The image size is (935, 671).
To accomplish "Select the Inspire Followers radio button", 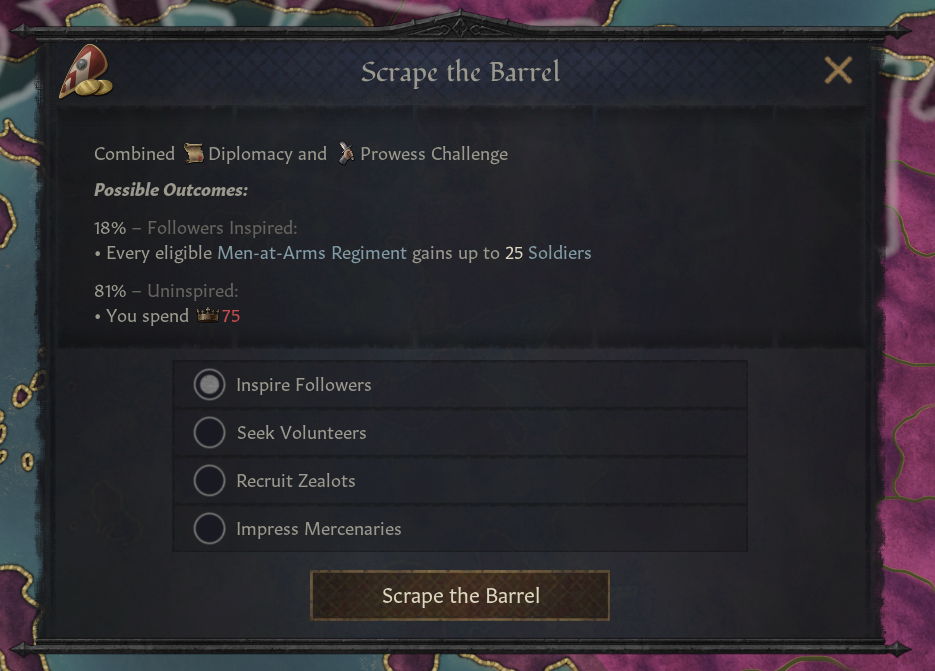I will click(x=209, y=385).
